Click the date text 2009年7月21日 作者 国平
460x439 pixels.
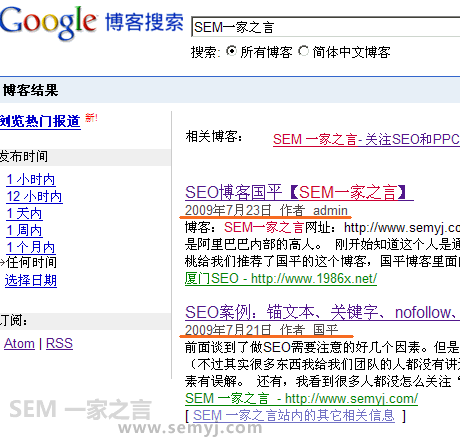pyautogui.click(x=262, y=330)
